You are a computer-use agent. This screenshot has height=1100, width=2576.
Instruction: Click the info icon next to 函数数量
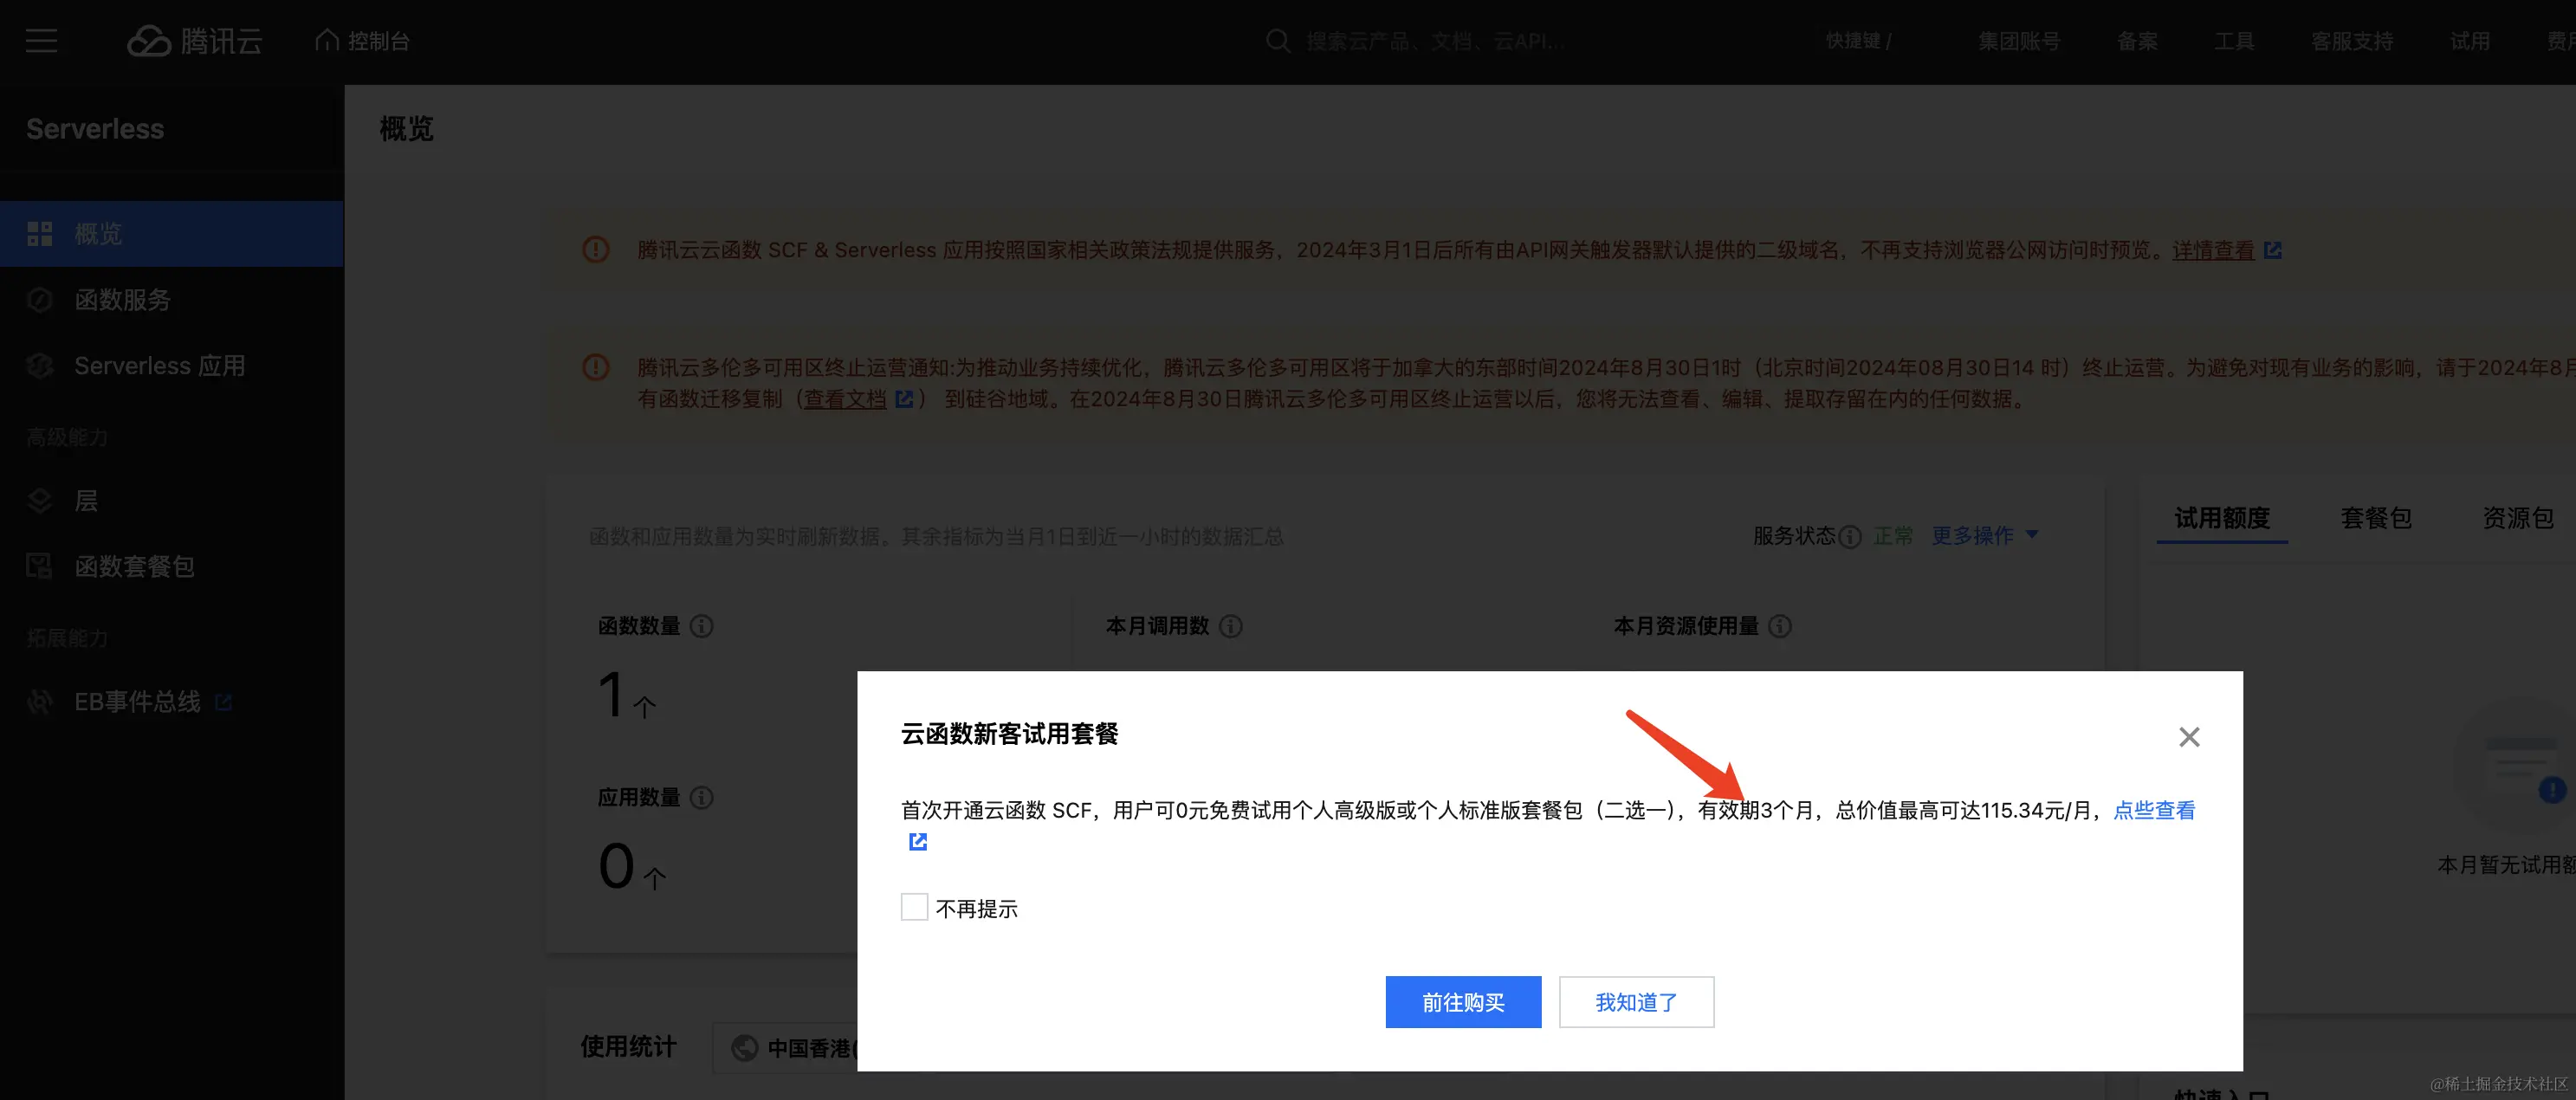click(702, 626)
